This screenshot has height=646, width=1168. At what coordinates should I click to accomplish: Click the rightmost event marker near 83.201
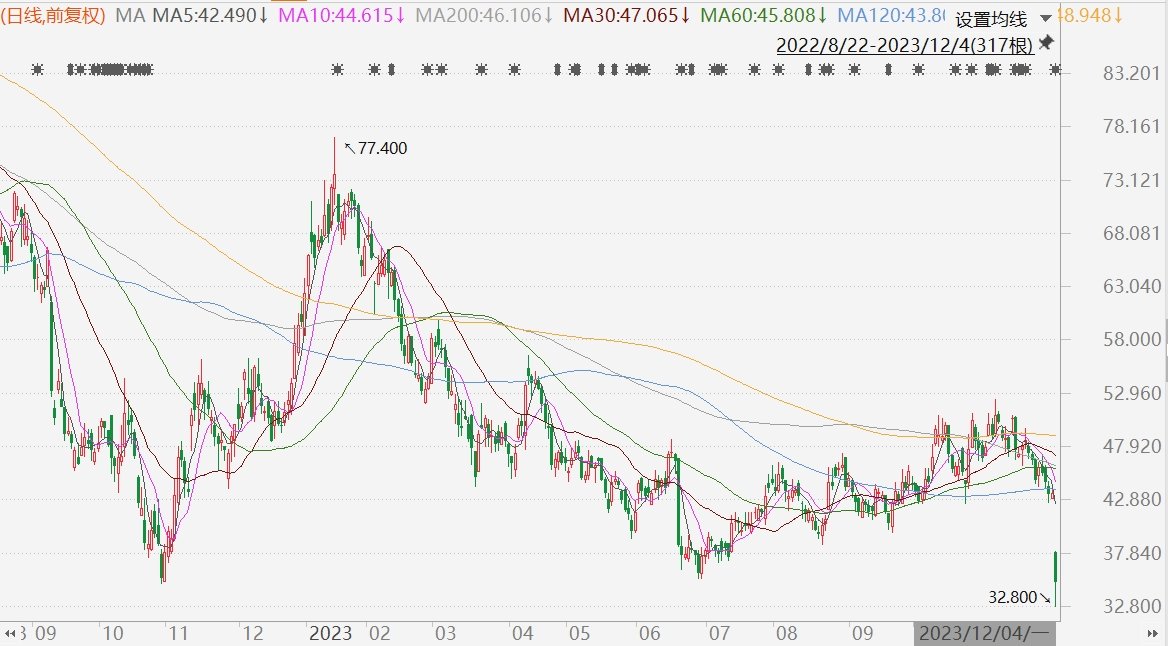[x=1056, y=70]
